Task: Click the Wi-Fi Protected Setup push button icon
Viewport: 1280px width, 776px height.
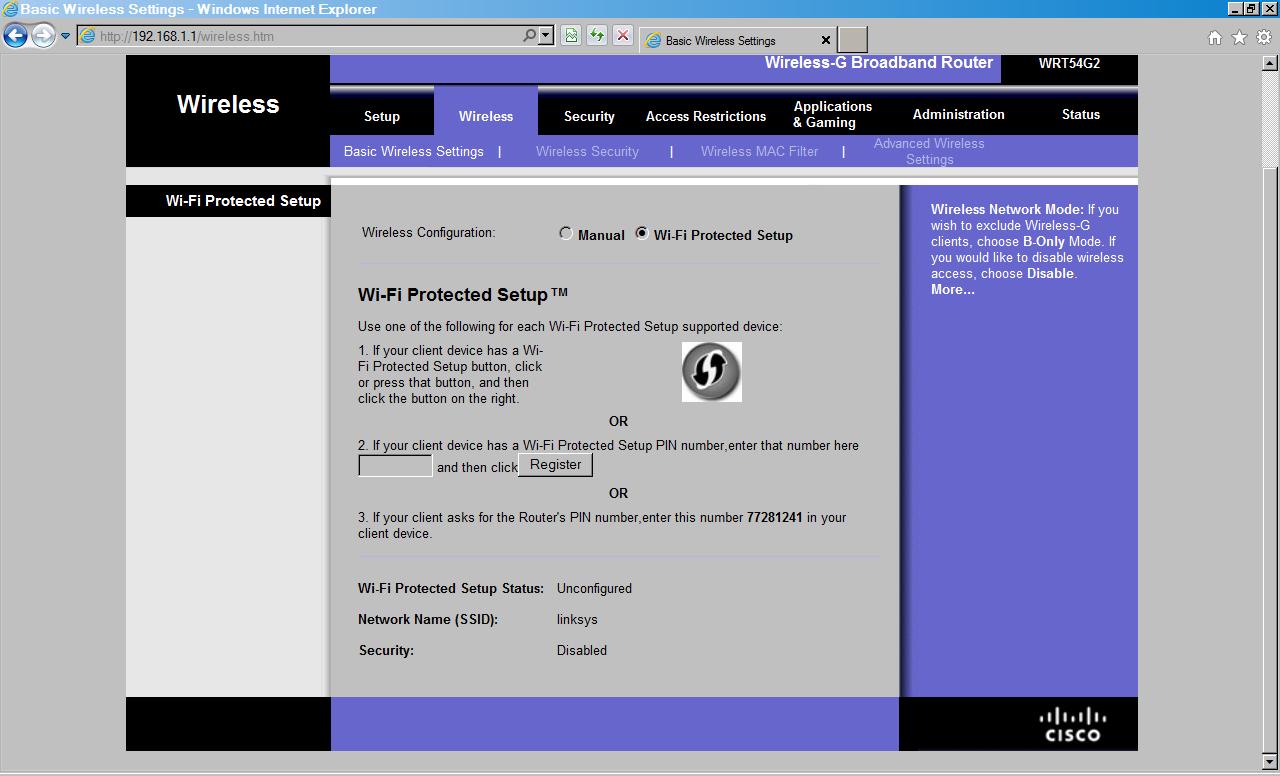Action: (x=711, y=372)
